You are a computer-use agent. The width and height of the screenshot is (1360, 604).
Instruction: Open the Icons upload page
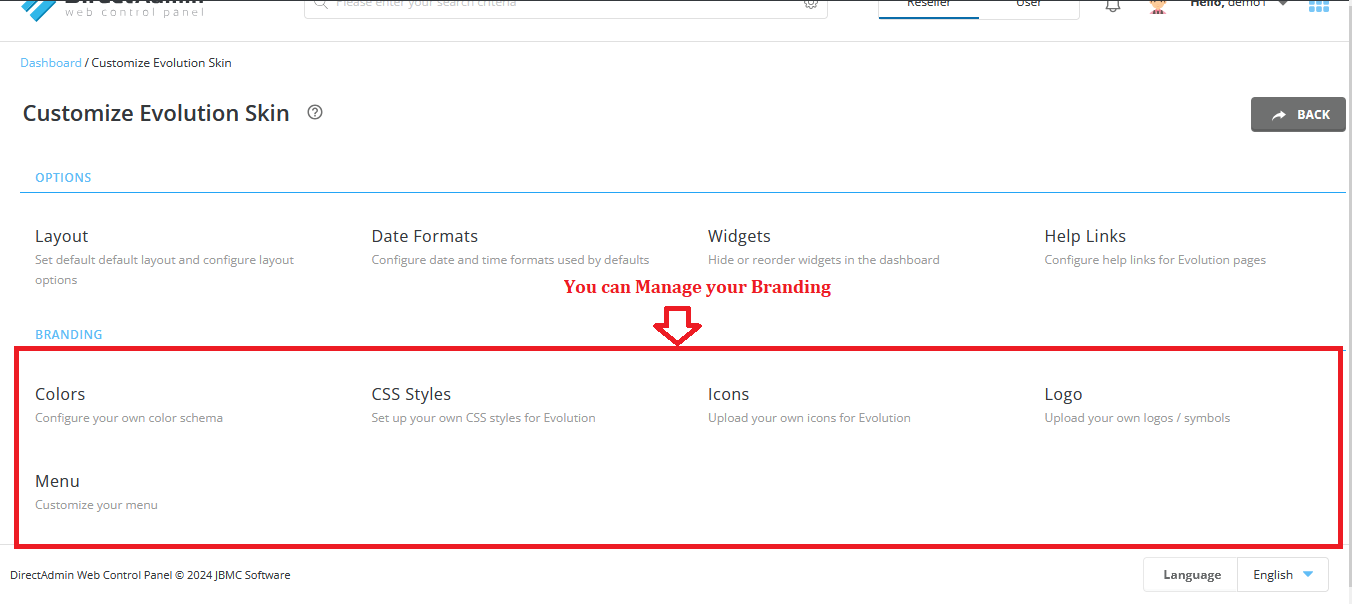728,394
